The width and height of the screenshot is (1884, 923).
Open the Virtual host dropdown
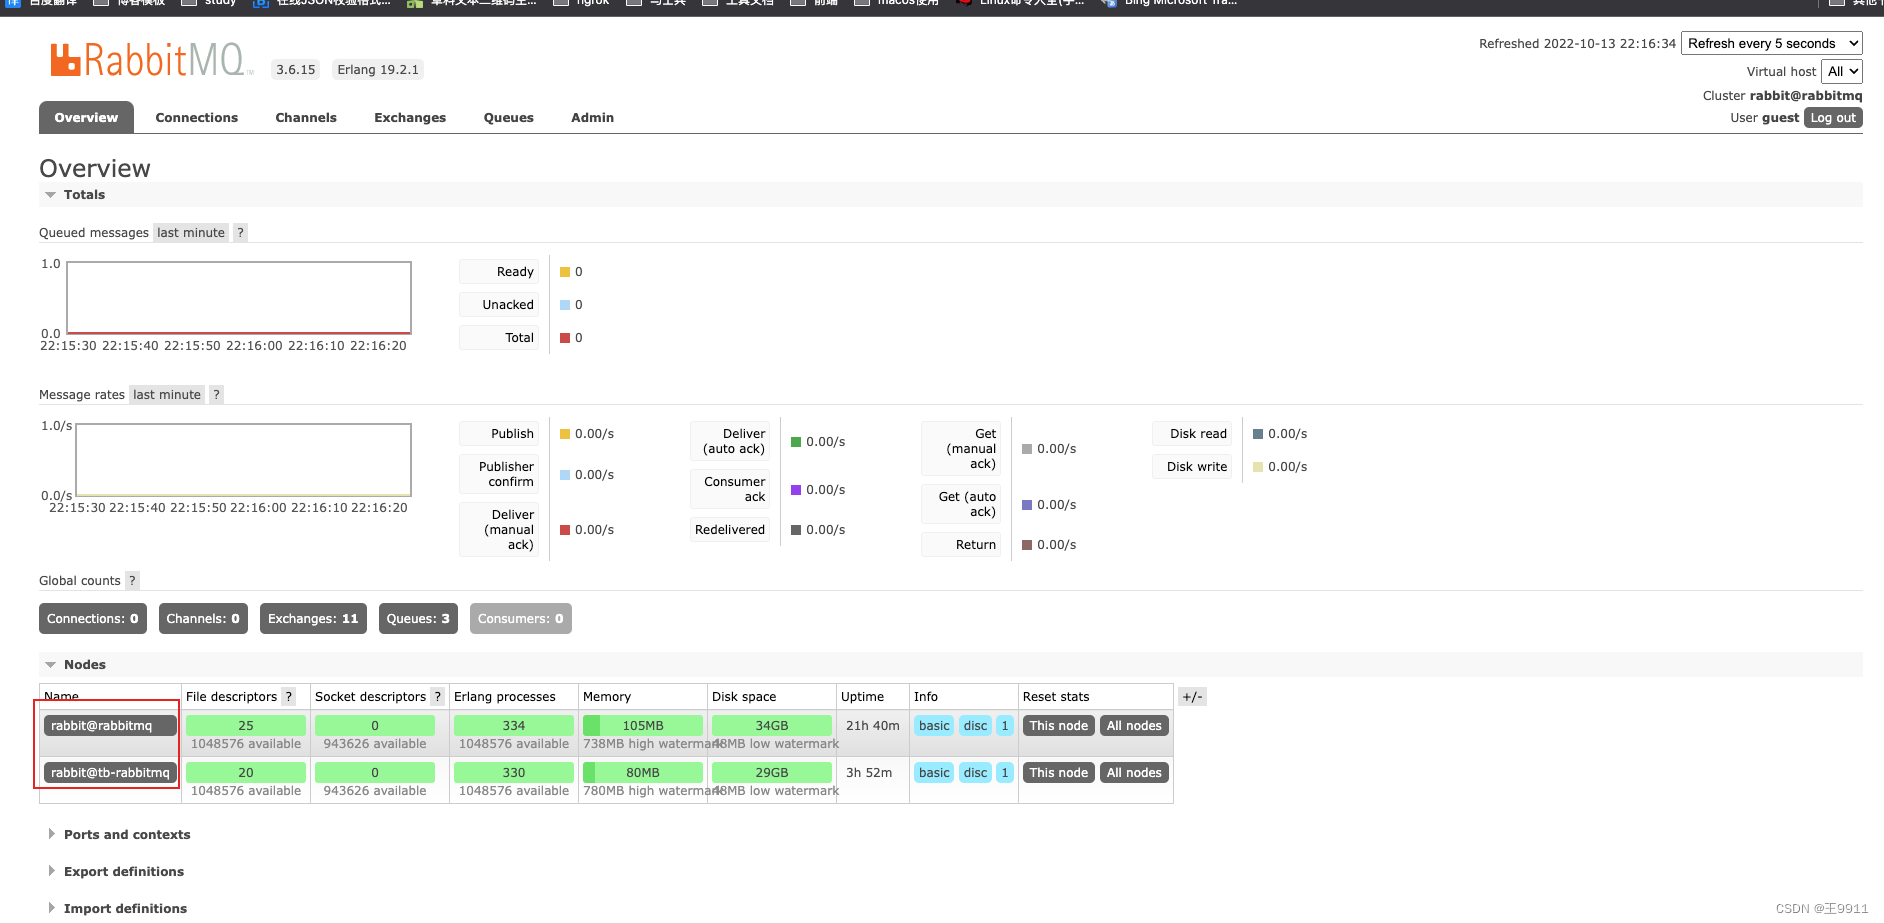click(1842, 72)
